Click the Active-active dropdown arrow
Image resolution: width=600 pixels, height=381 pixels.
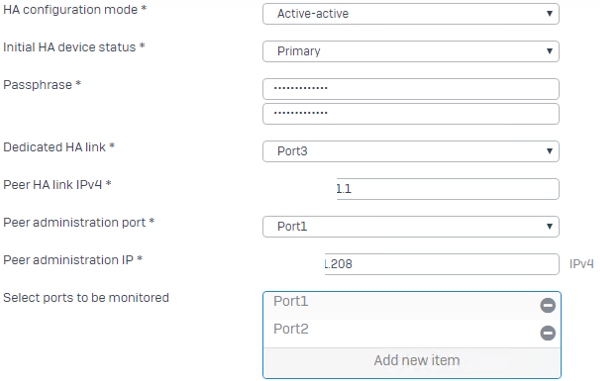549,14
